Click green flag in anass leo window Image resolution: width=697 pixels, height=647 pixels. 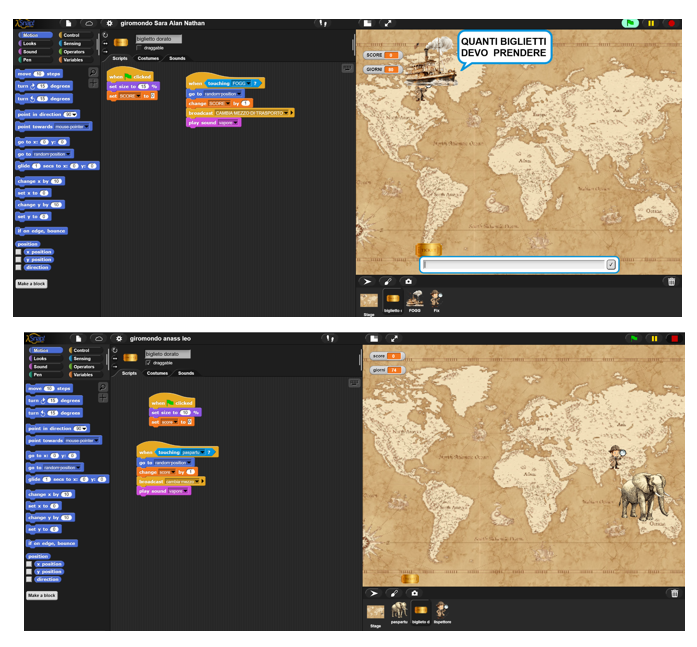pos(634,339)
